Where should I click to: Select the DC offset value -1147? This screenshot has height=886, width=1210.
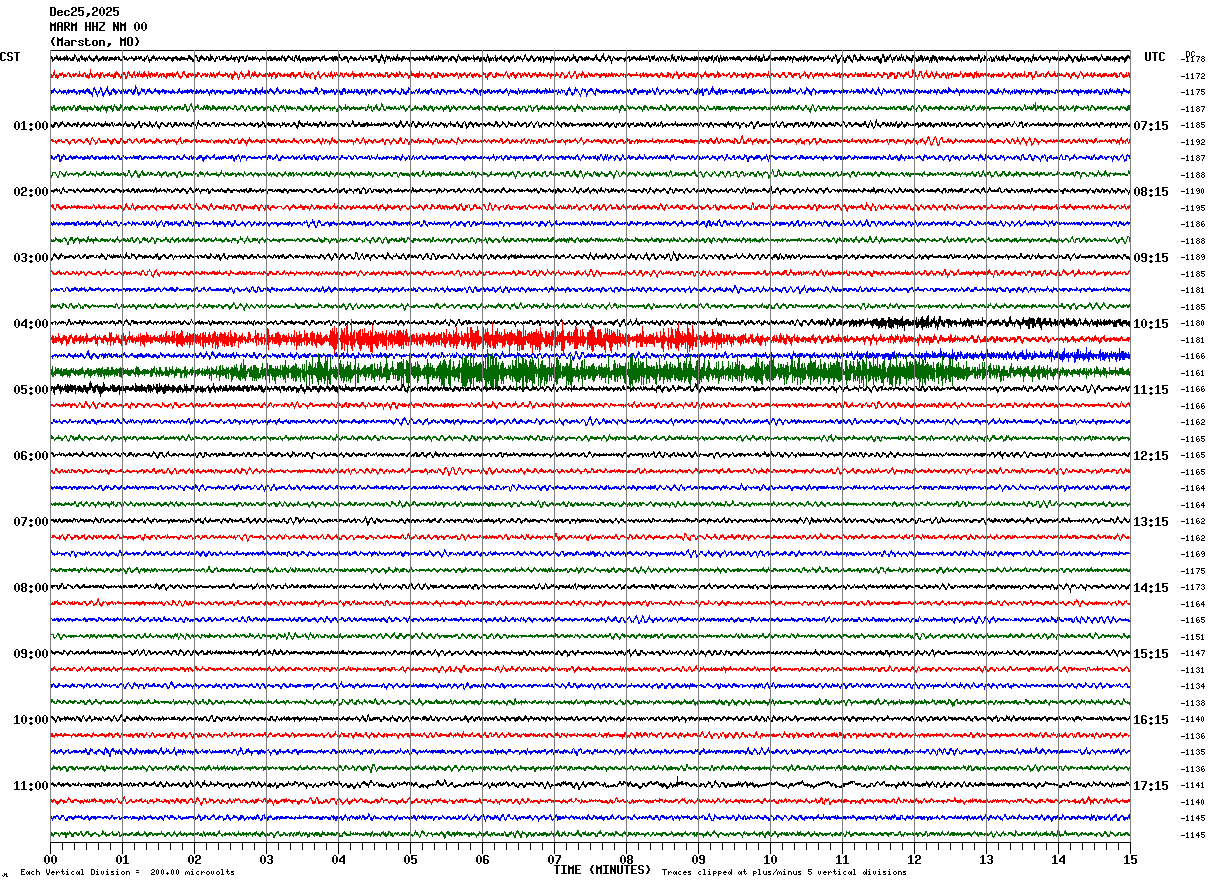(1193, 653)
